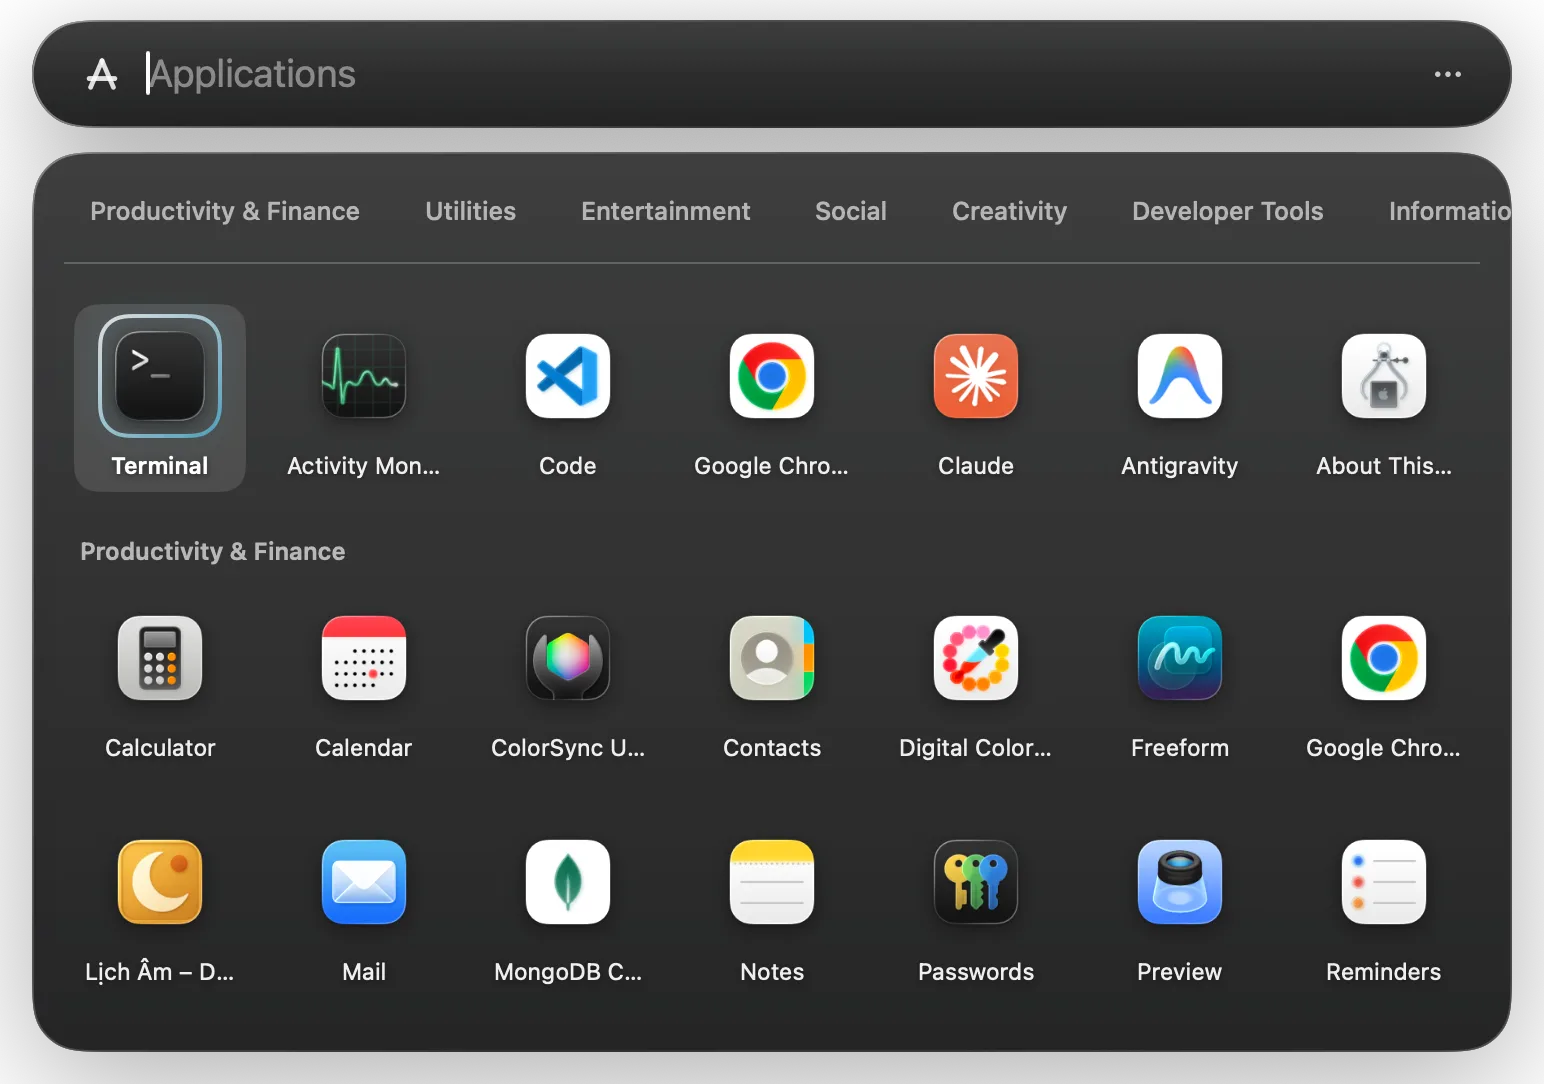Select the Social category tab

point(851,211)
